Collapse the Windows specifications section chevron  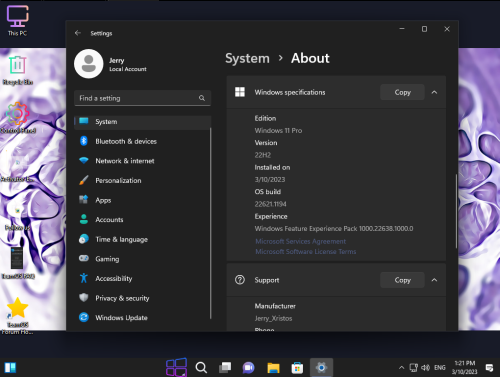point(434,92)
